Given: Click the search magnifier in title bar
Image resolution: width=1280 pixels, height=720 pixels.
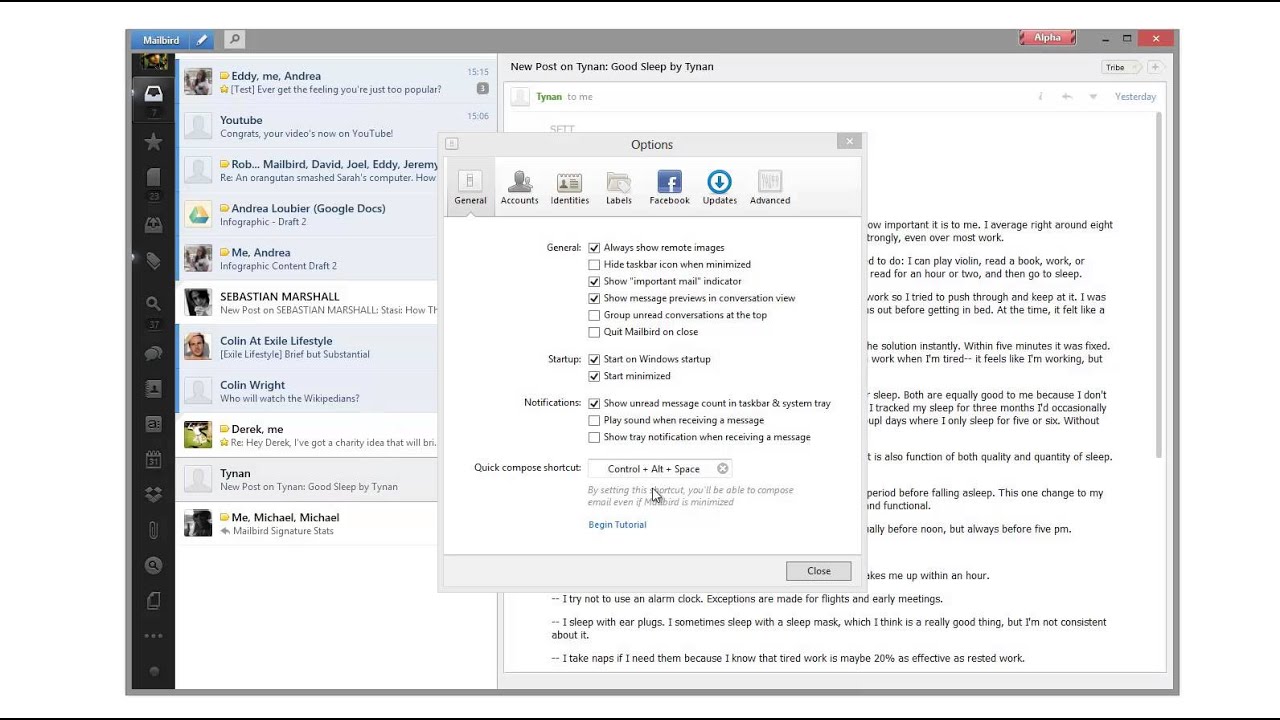Looking at the screenshot, I should pos(234,40).
